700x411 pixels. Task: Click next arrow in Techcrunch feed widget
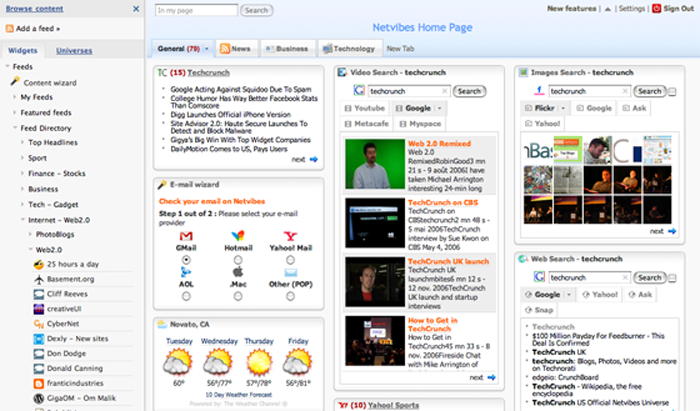[x=312, y=159]
